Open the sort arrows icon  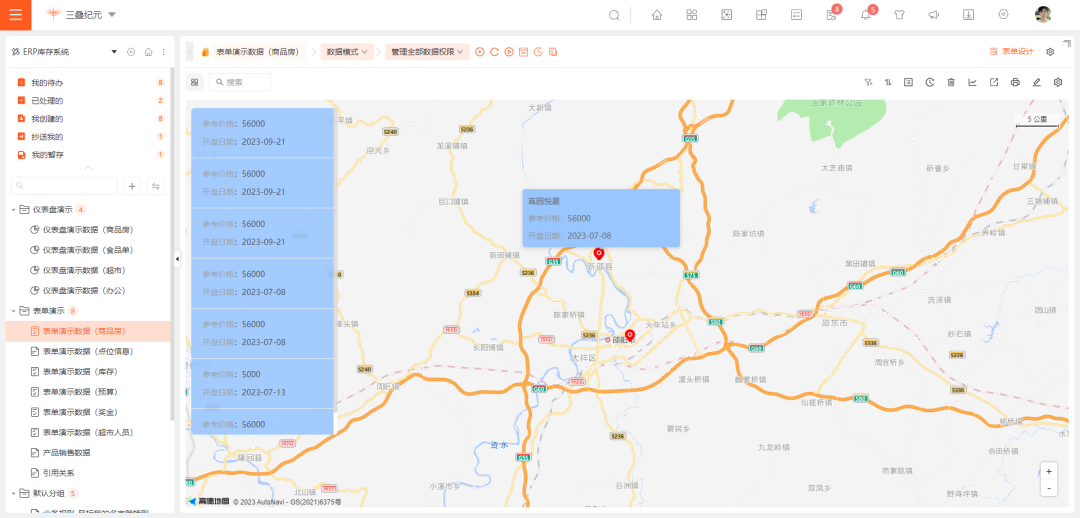pyautogui.click(x=888, y=83)
